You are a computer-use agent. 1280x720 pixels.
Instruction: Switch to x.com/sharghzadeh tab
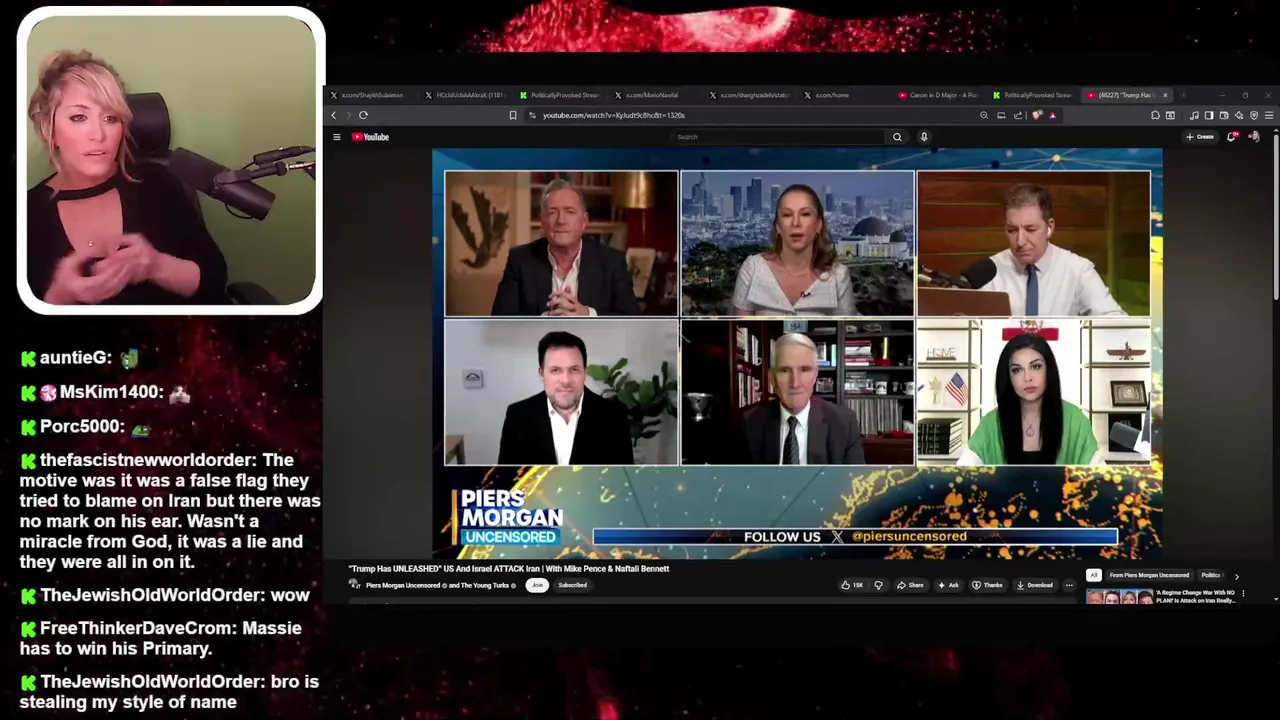click(x=750, y=95)
